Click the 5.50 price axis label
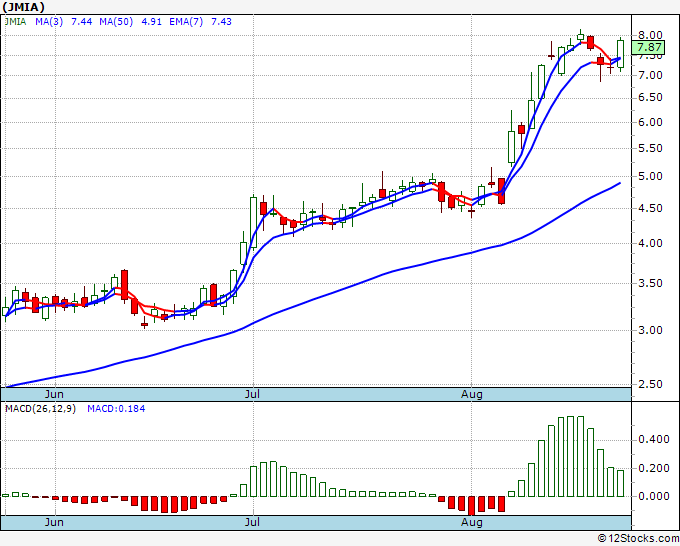The image size is (680, 546). (x=650, y=149)
